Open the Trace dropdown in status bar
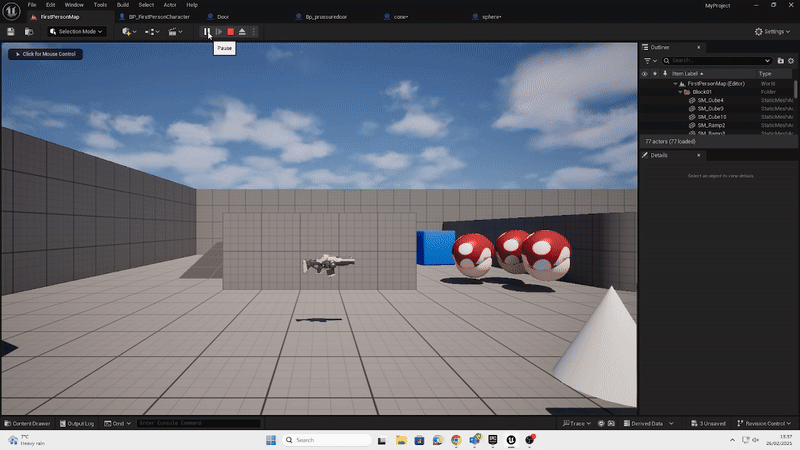 (x=577, y=423)
